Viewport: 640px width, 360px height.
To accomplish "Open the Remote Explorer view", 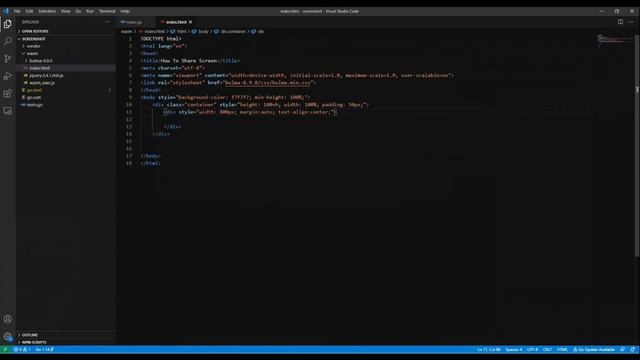I will click(8, 111).
